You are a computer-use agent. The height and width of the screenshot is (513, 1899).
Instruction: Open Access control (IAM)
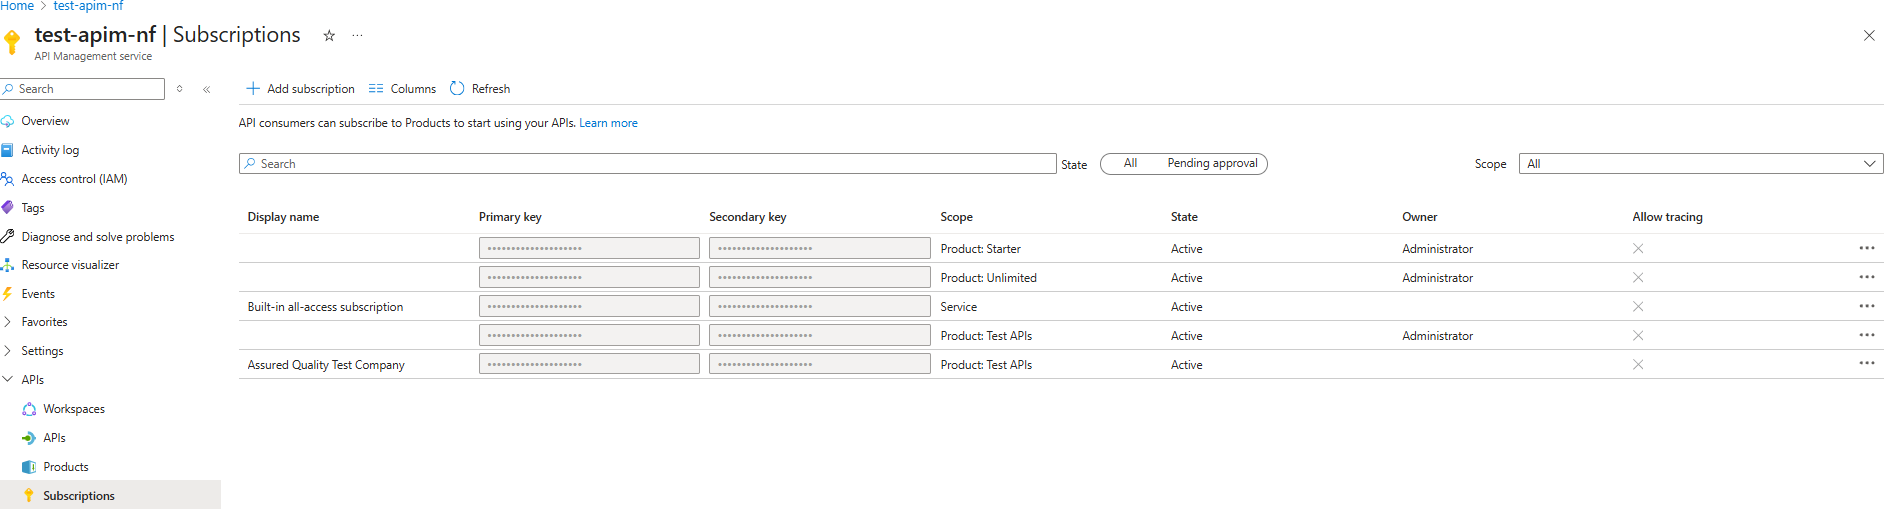(74, 179)
